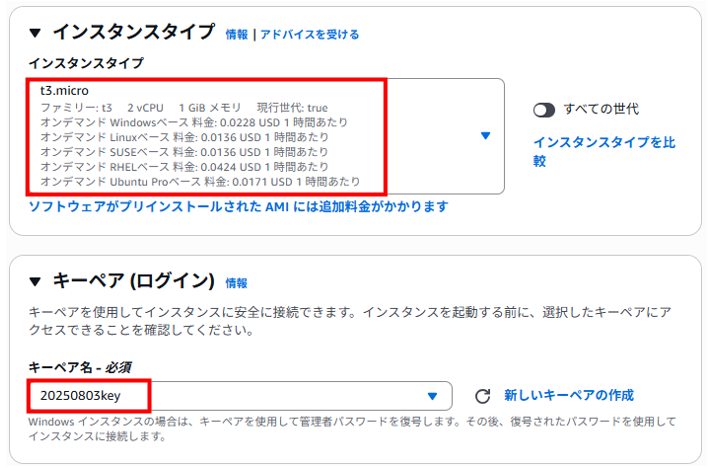Screen dimensions: 714x468
Task: Refresh the key pair list
Action: [483, 396]
